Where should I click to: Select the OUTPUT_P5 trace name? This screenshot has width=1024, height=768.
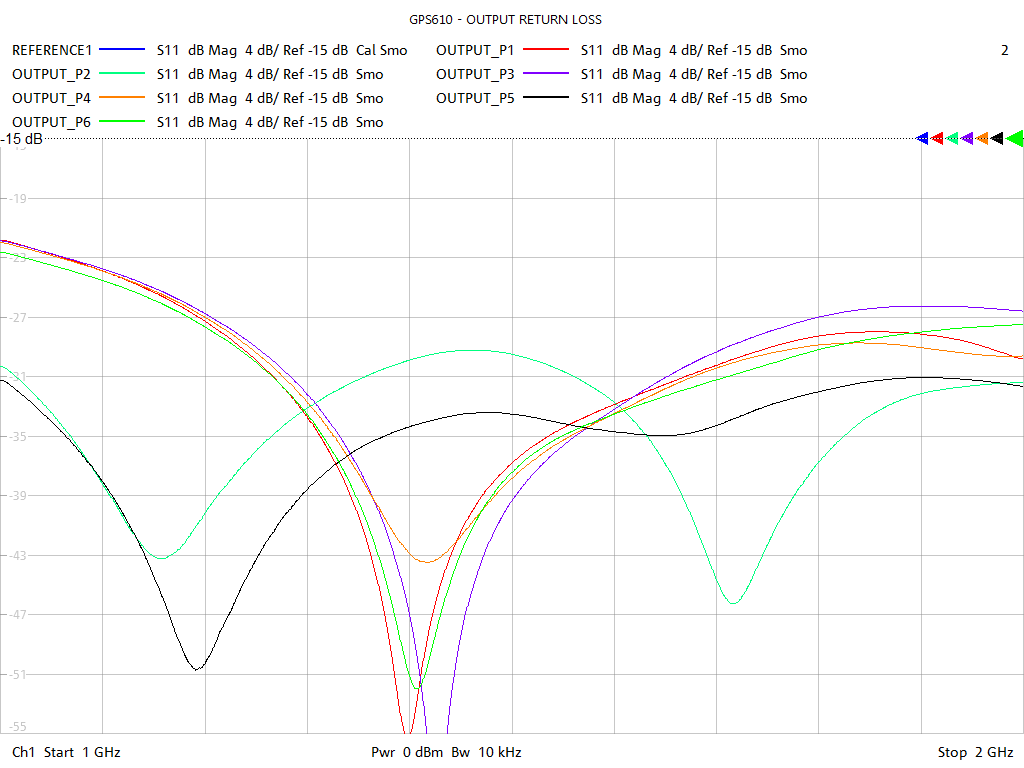[475, 98]
